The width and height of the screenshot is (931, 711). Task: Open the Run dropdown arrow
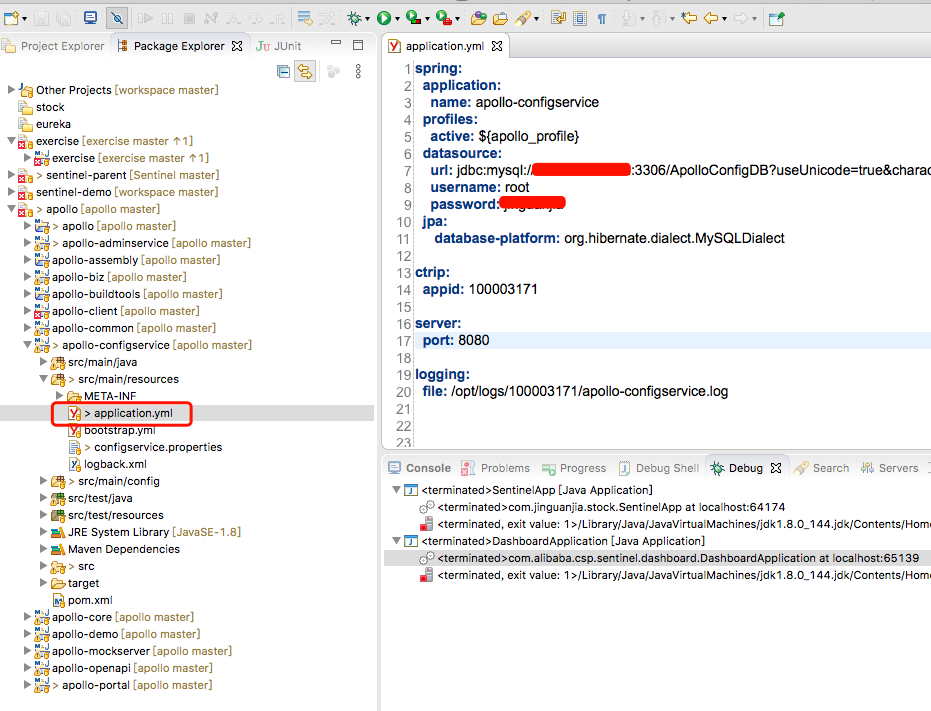[397, 19]
